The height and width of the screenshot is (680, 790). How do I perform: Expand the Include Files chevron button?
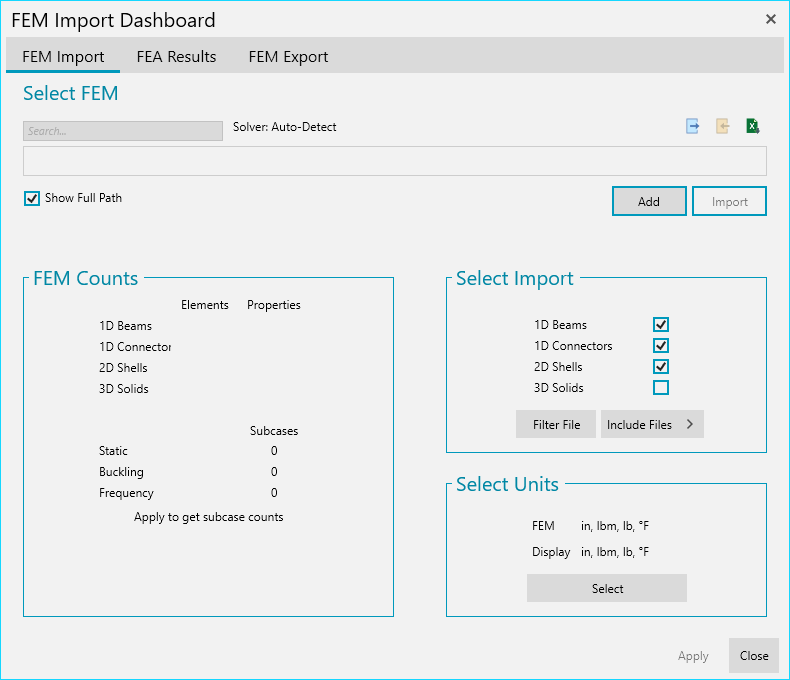coord(652,424)
